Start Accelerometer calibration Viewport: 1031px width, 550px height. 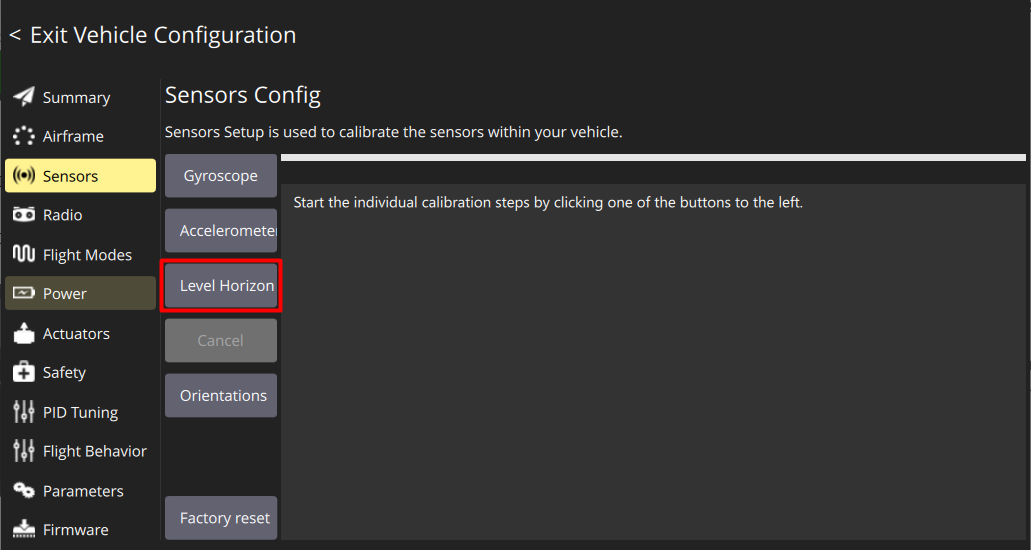(220, 231)
